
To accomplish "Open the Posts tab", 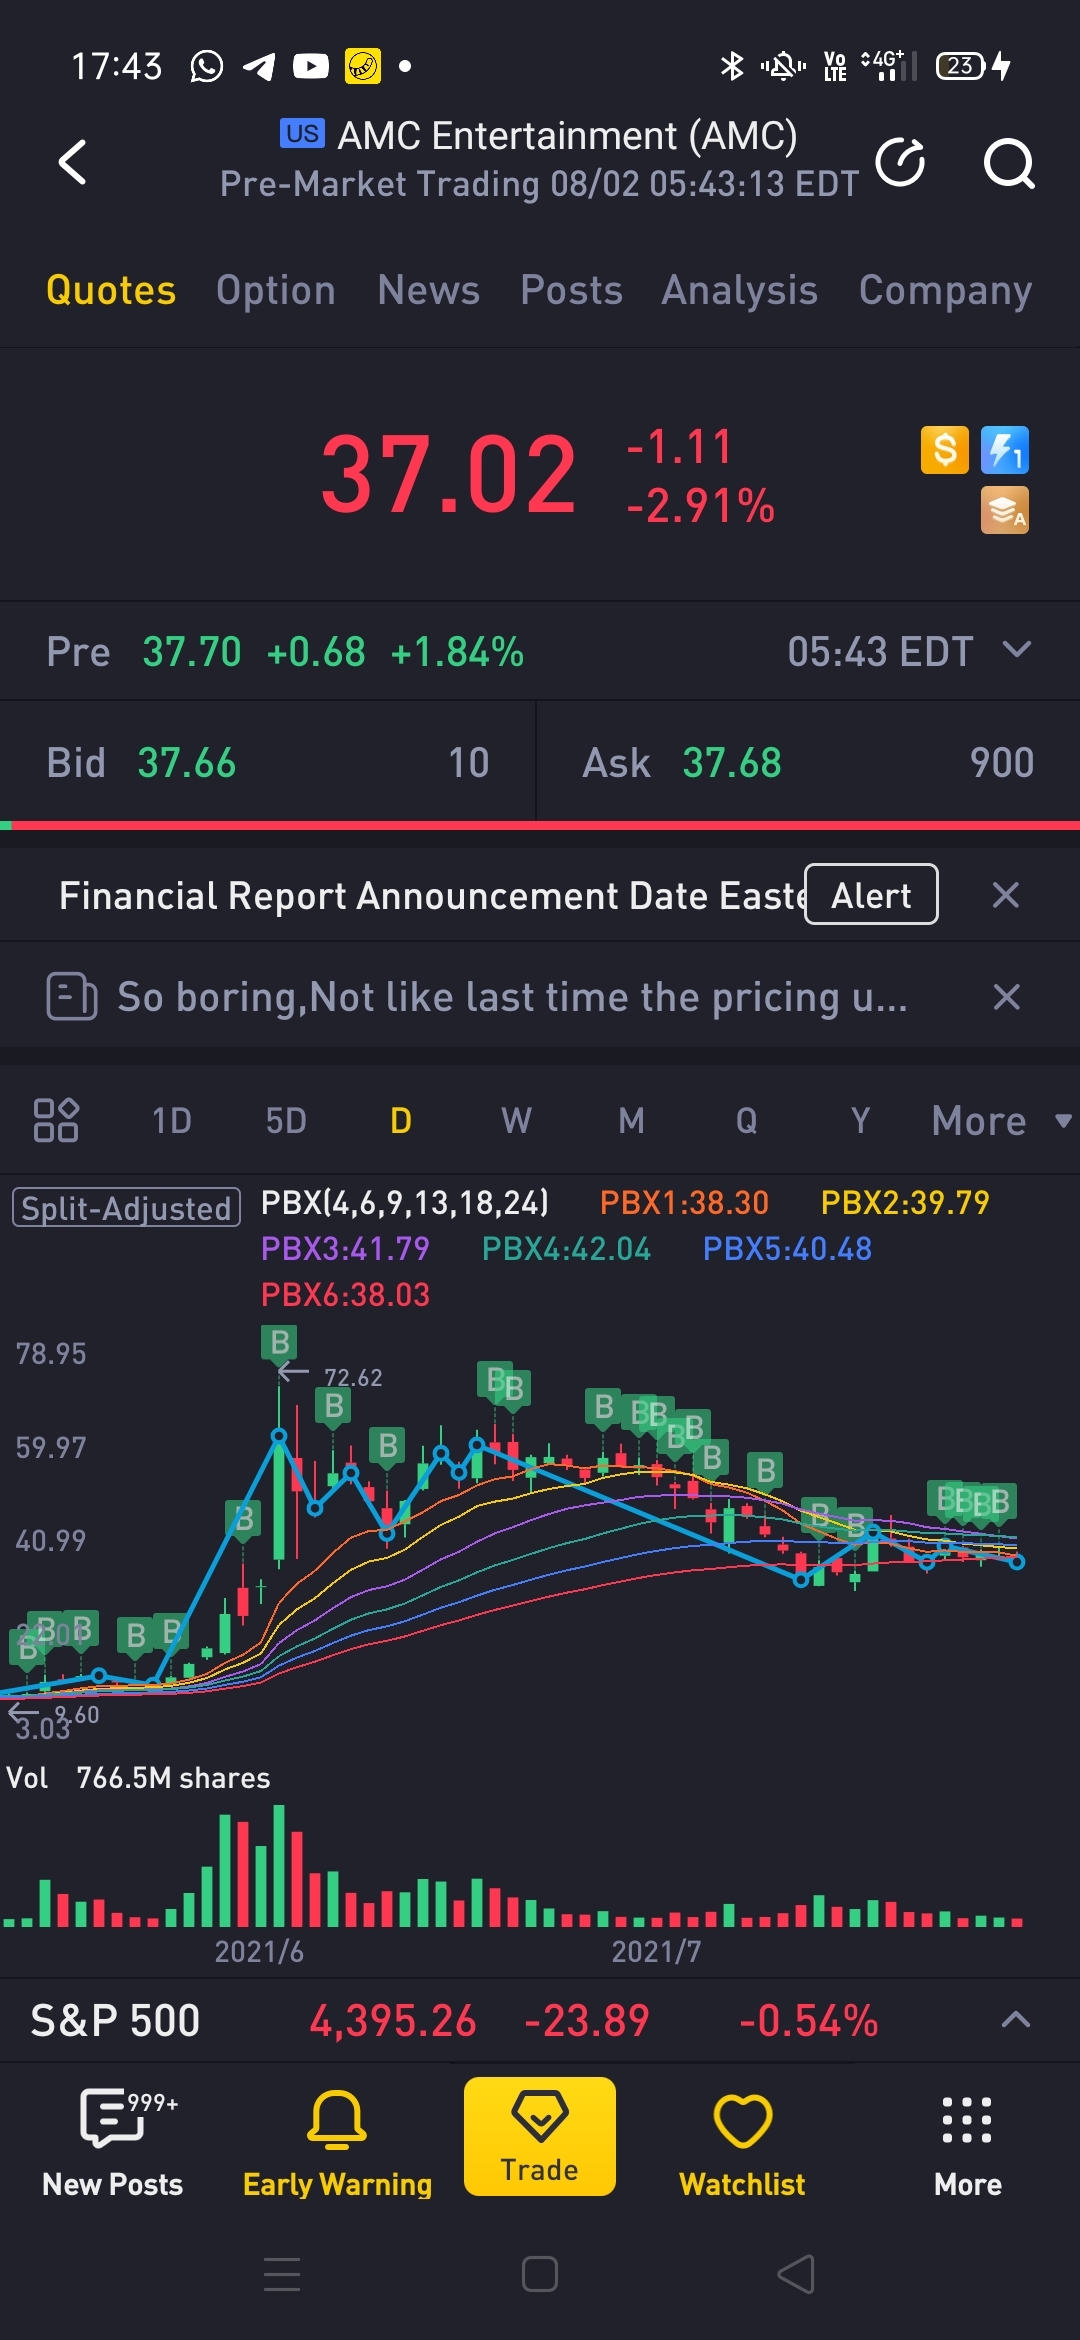I will [571, 290].
